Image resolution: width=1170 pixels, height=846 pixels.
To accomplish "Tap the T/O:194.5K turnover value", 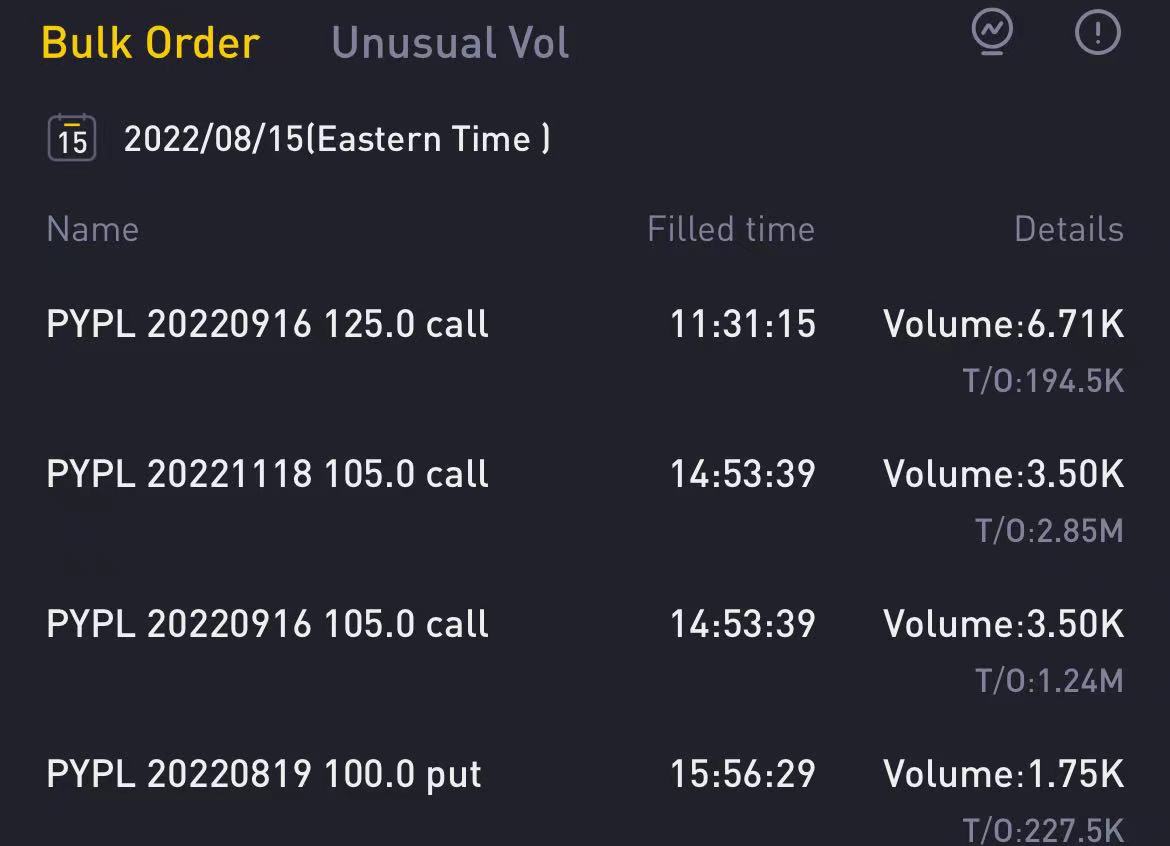I will pyautogui.click(x=1043, y=381).
